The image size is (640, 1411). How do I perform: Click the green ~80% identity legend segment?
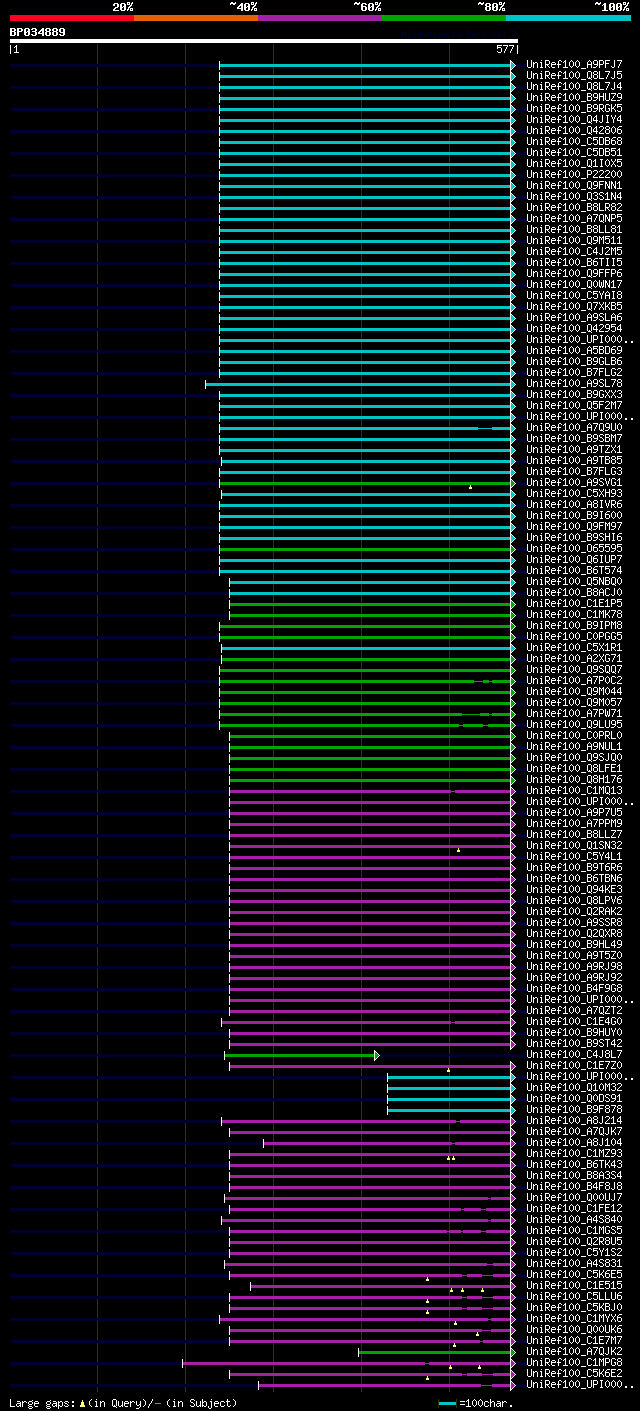pyautogui.click(x=443, y=18)
